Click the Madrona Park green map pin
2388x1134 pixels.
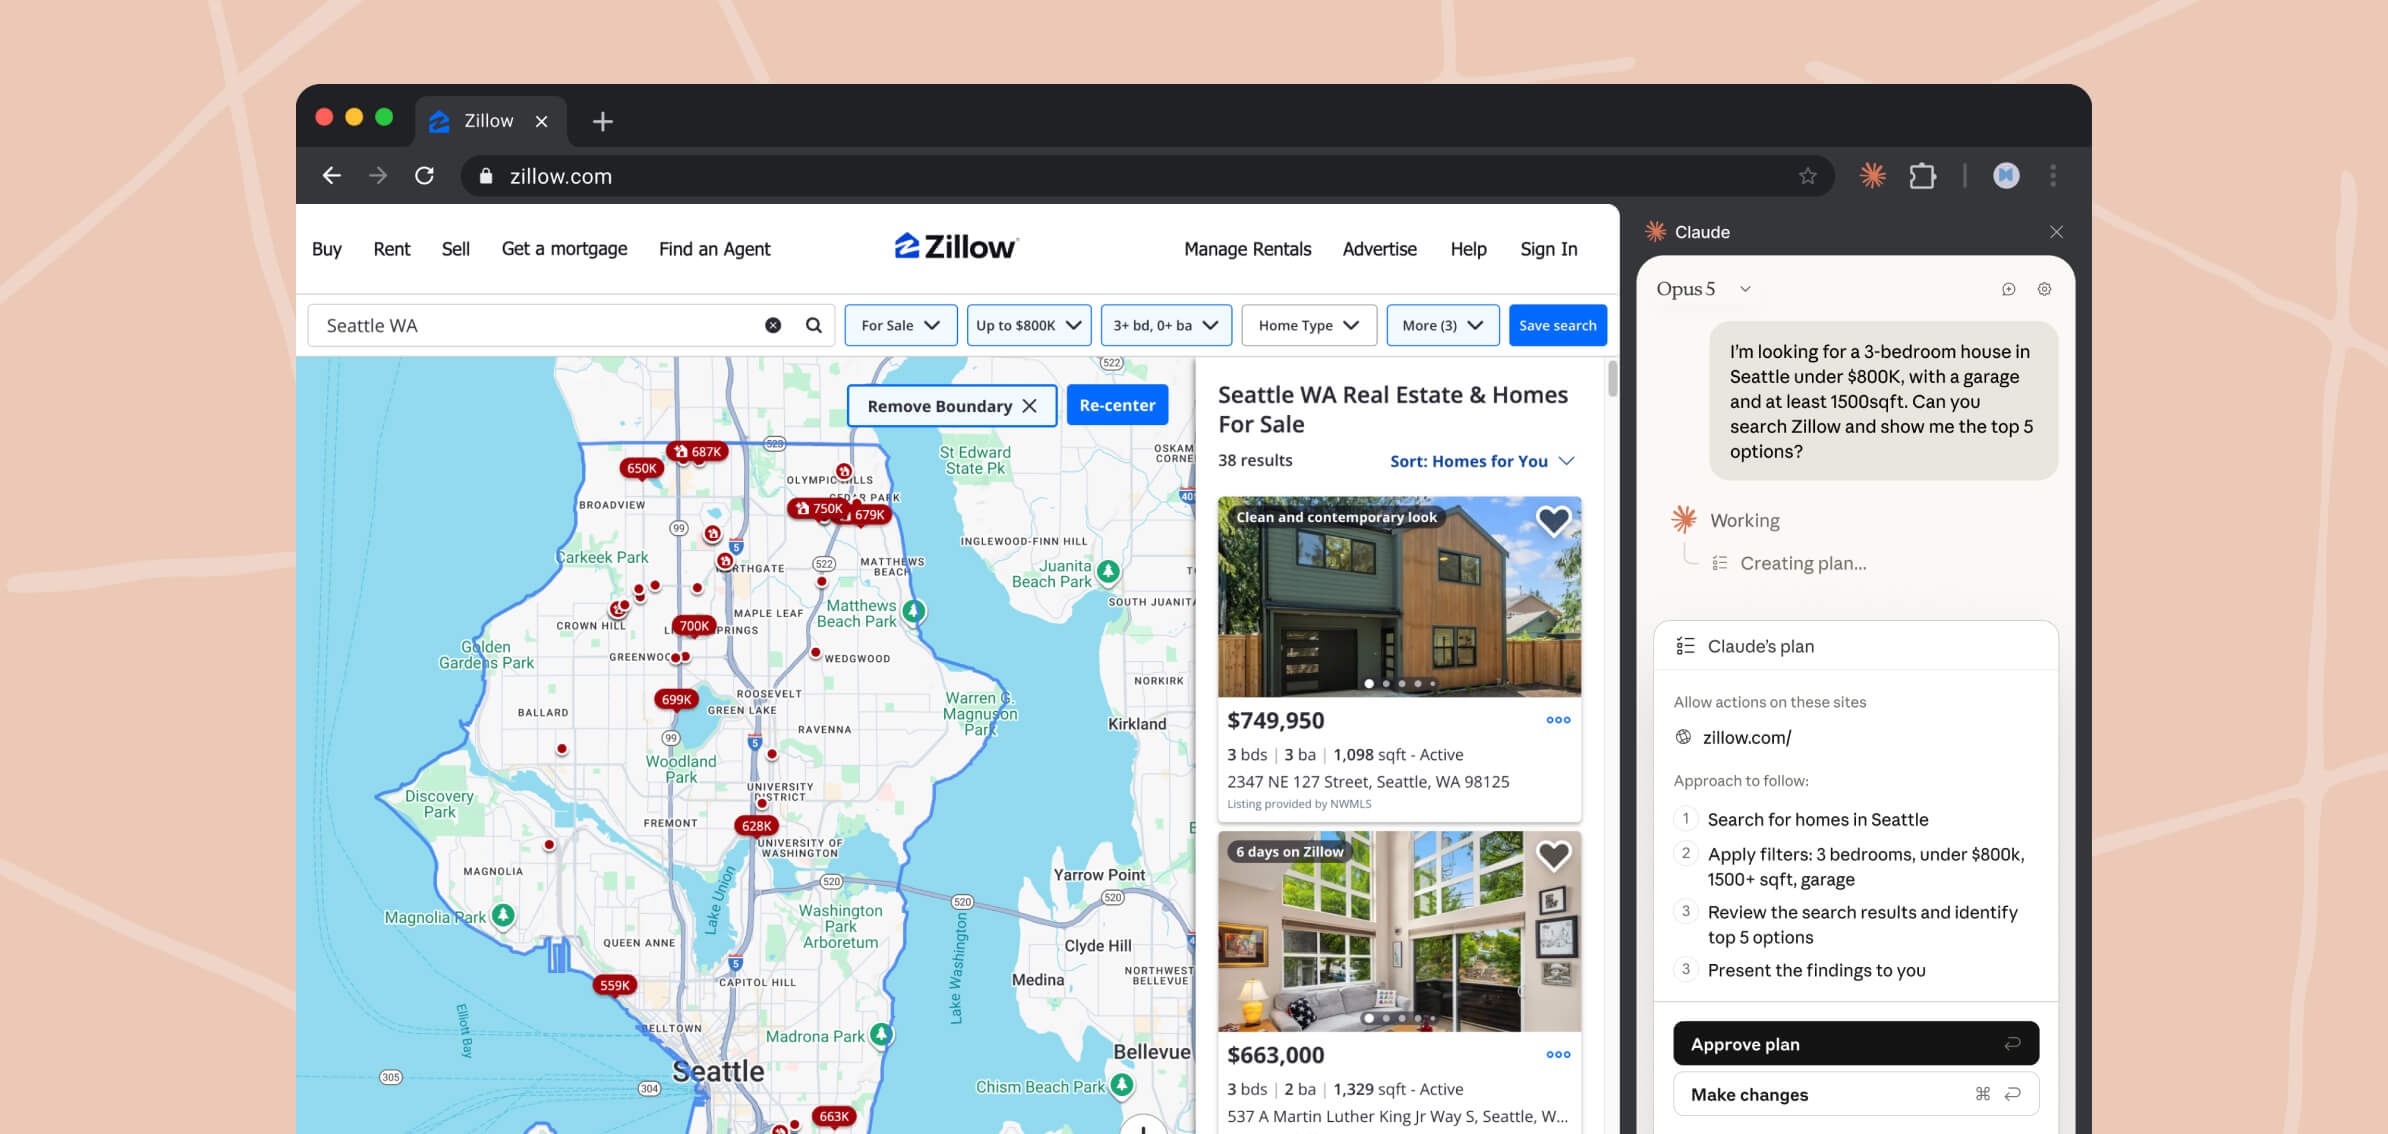pyautogui.click(x=881, y=1034)
